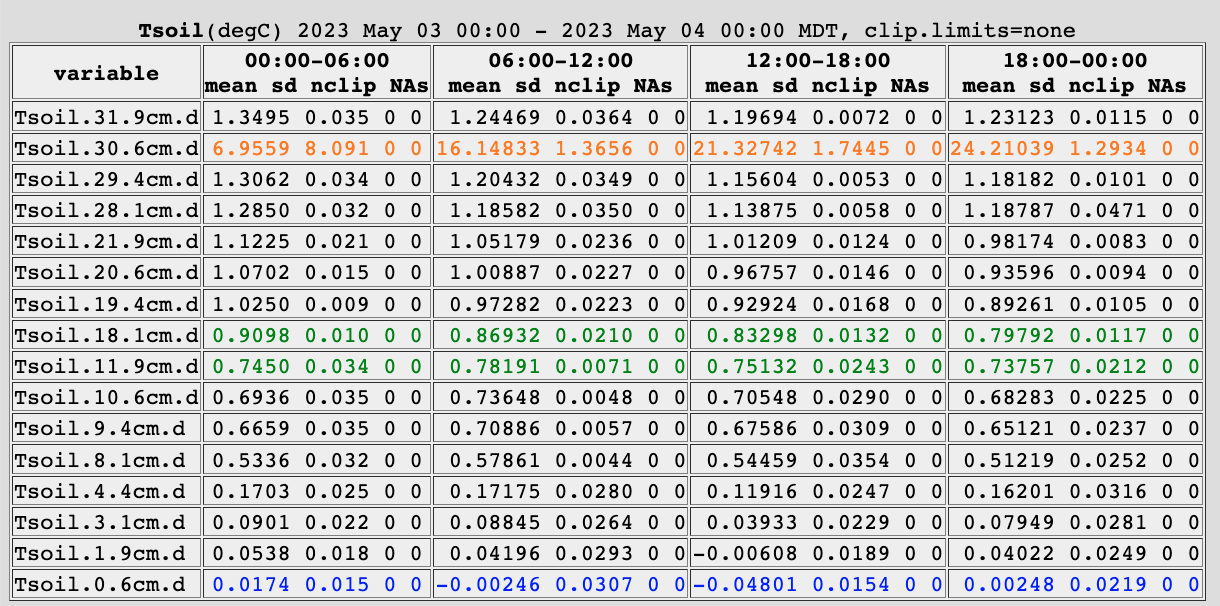Click the 18:00-00:00 column header

pos(1074,61)
